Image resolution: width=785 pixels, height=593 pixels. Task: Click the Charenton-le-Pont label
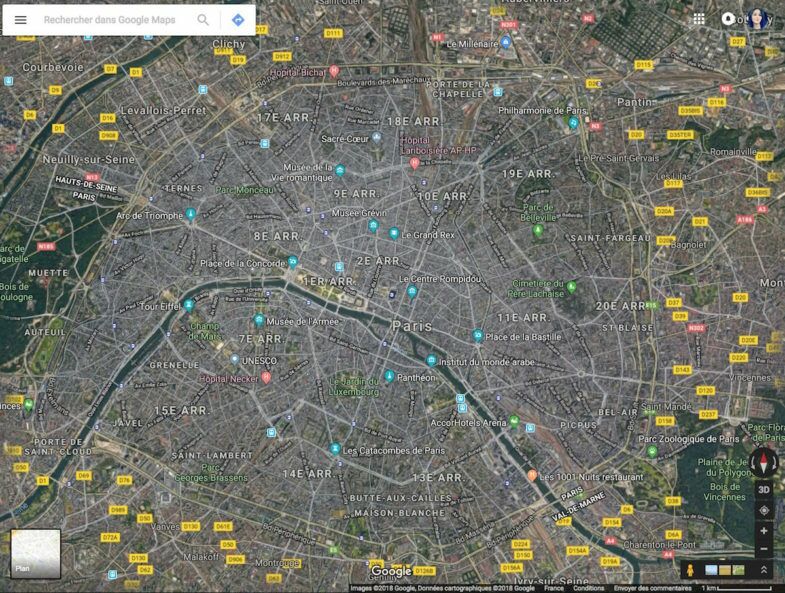coord(659,544)
